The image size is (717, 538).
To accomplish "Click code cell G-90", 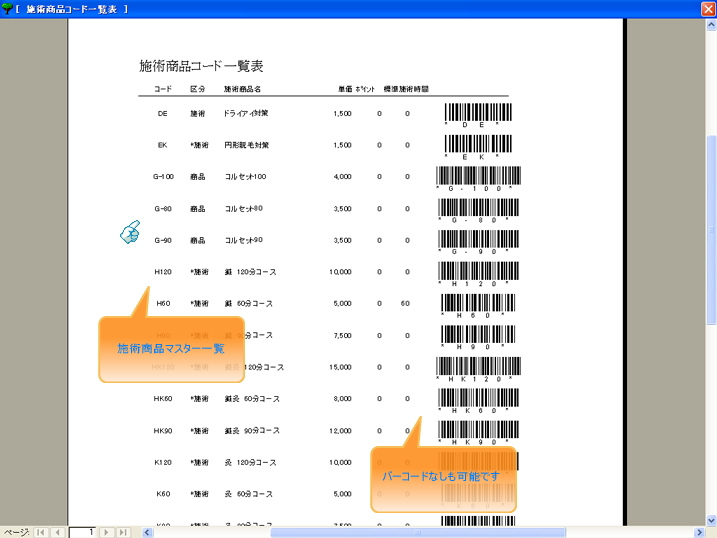I will coord(163,240).
